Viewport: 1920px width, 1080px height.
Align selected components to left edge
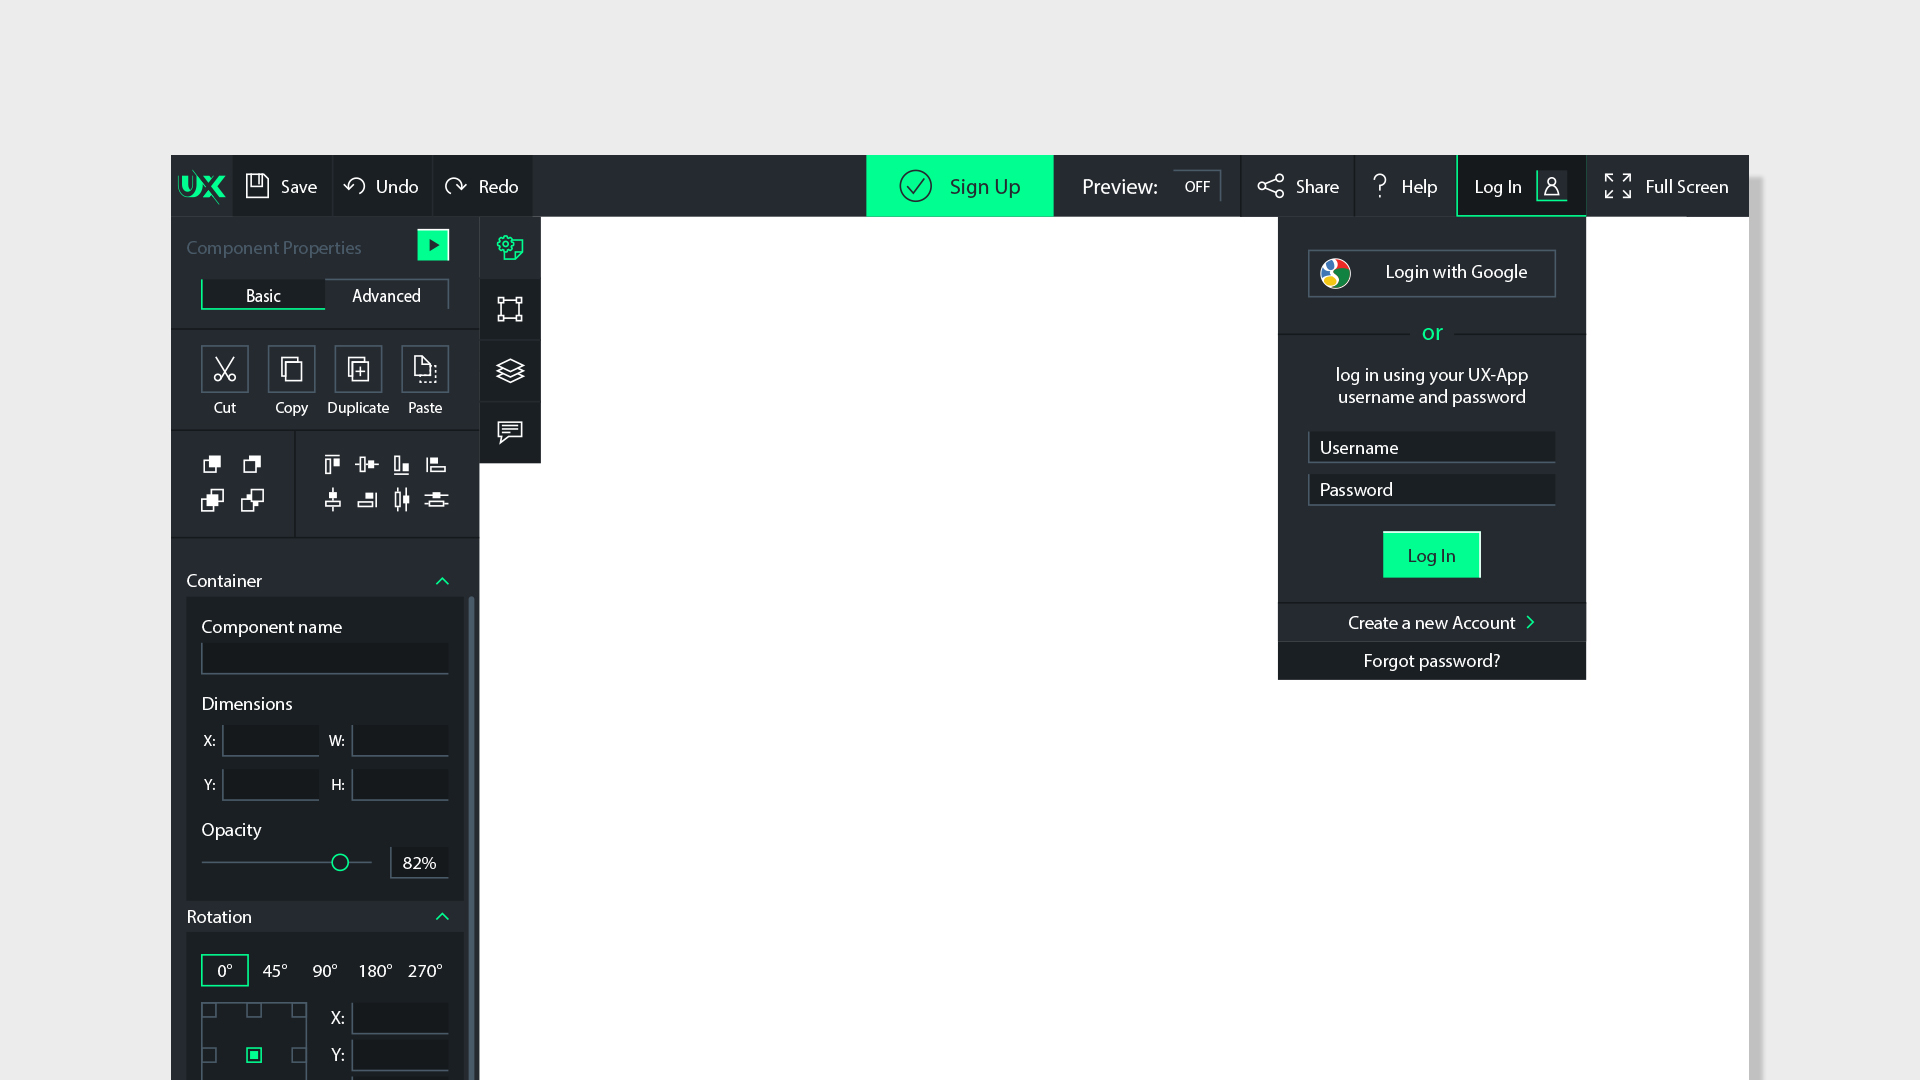click(436, 464)
